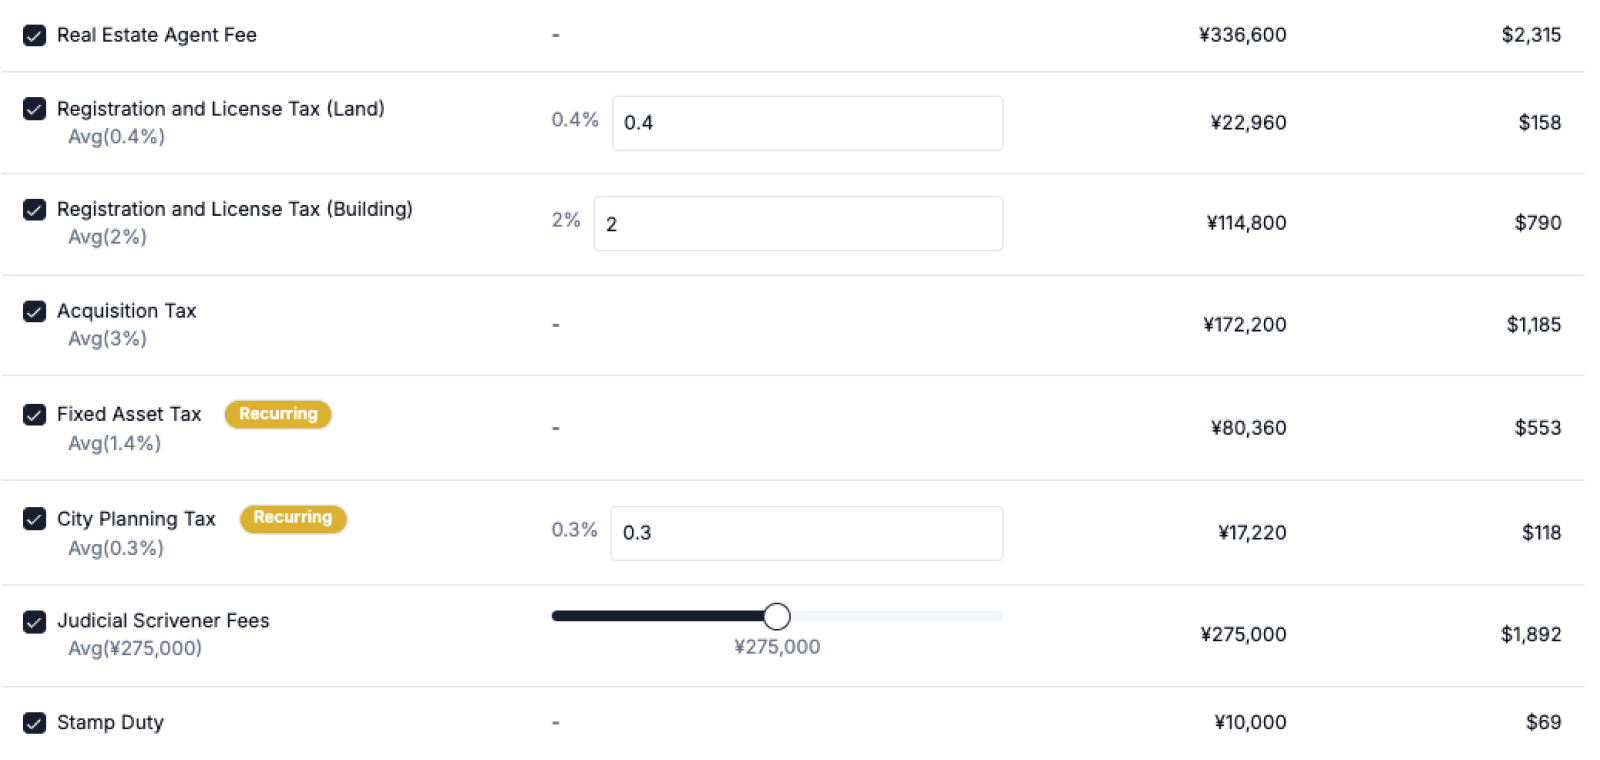The width and height of the screenshot is (1600, 760).
Task: Toggle the Fixed Asset Tax checkbox
Action: pos(34,415)
